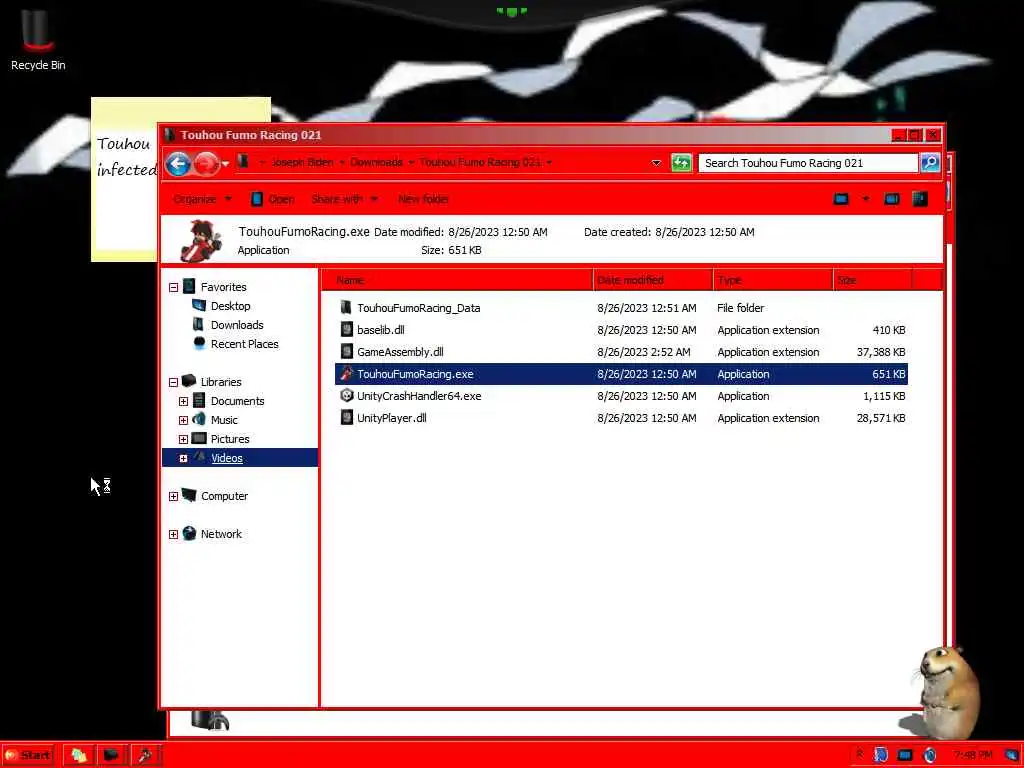
Task: Select the Music library
Action: point(224,420)
